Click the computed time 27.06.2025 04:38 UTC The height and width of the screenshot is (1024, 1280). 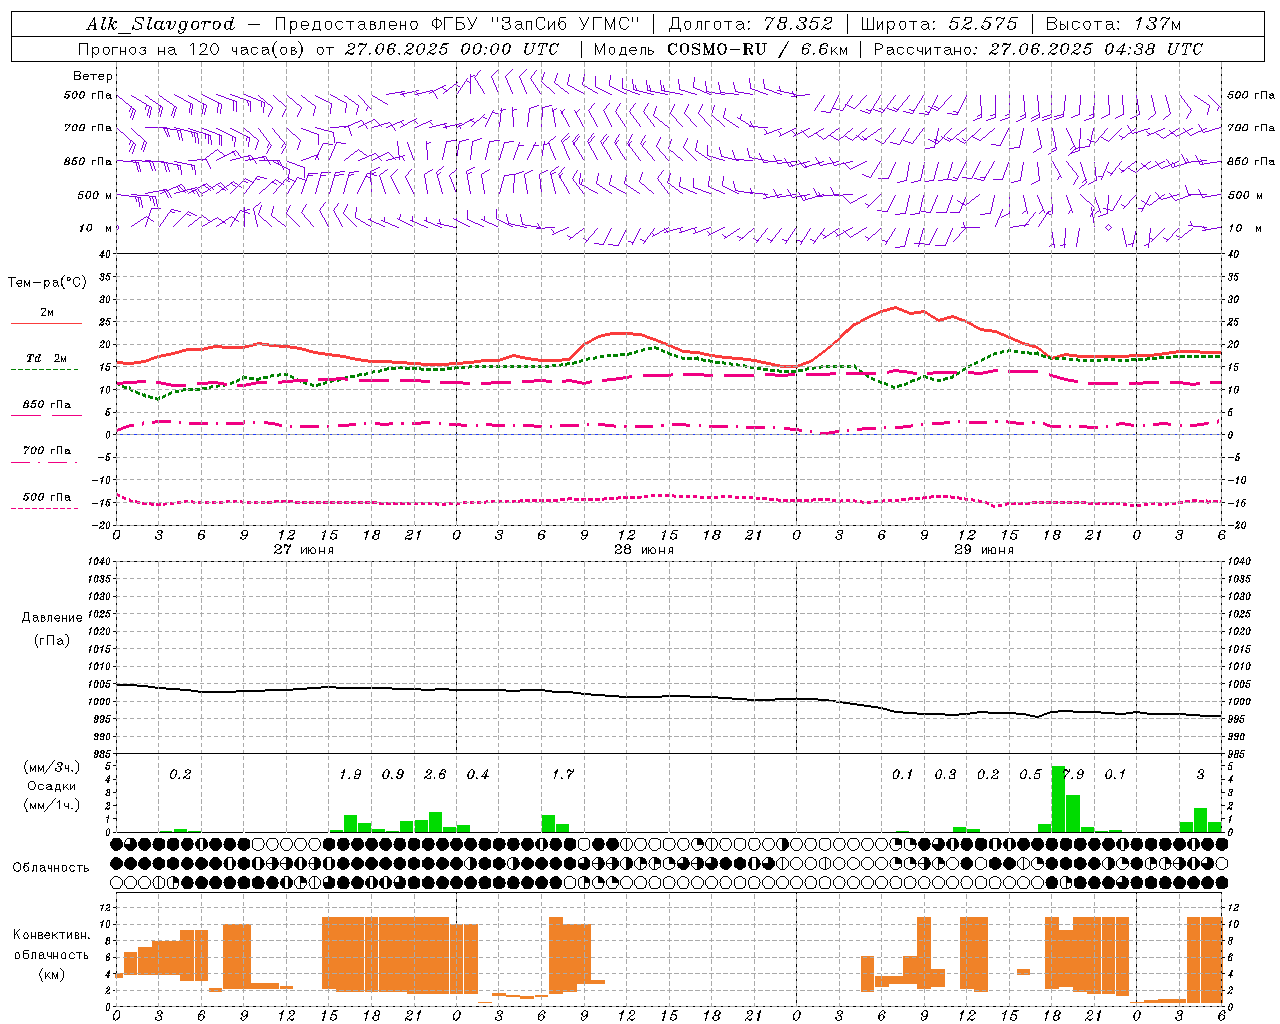coord(1096,49)
